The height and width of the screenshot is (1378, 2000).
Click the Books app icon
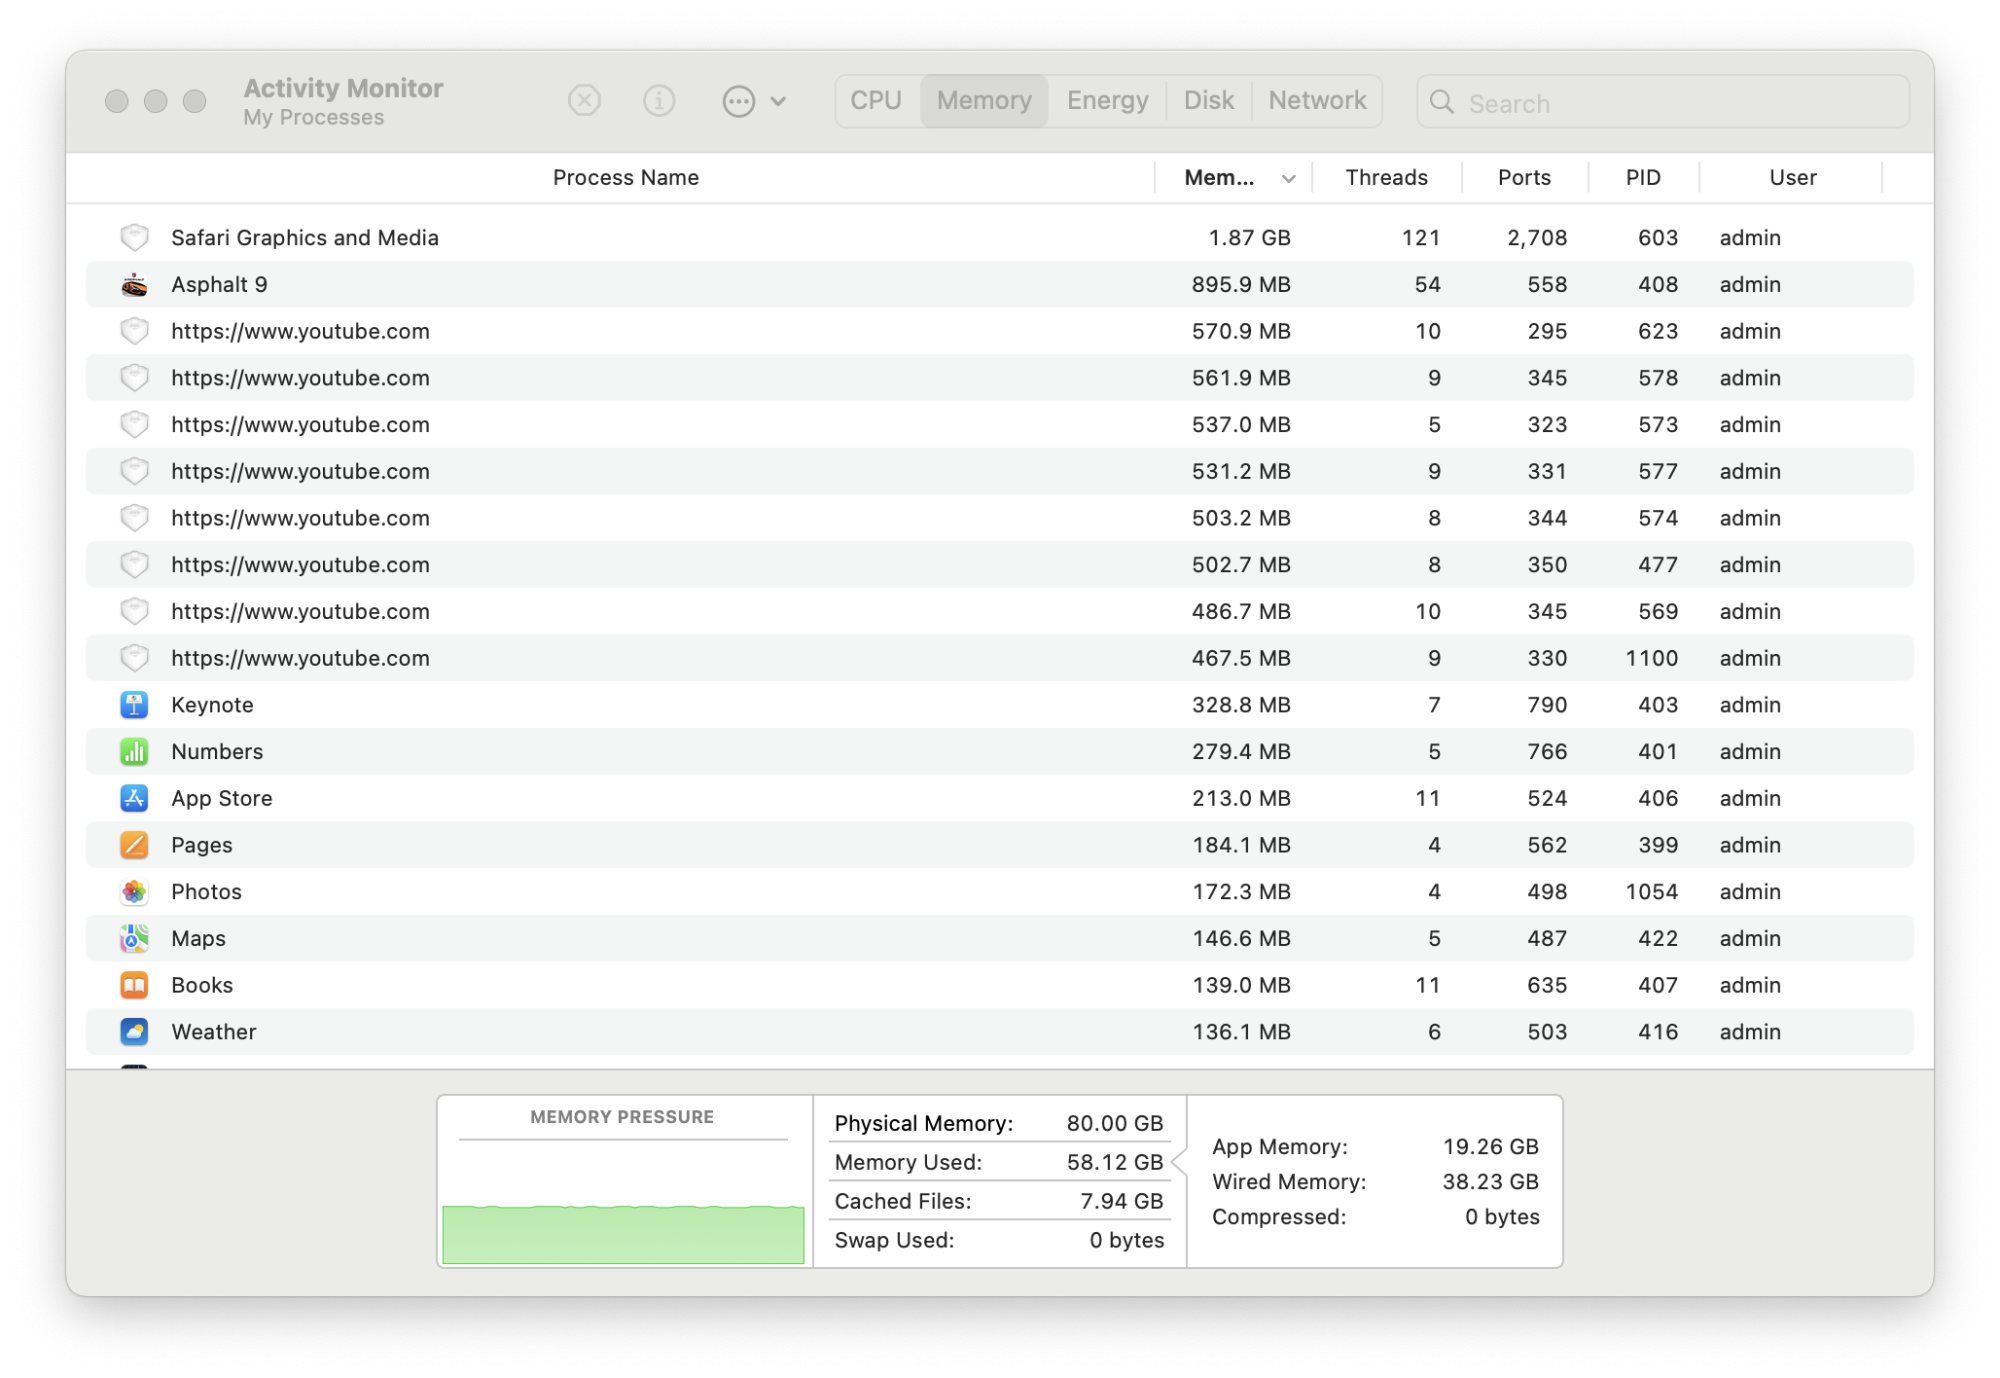pyautogui.click(x=134, y=986)
